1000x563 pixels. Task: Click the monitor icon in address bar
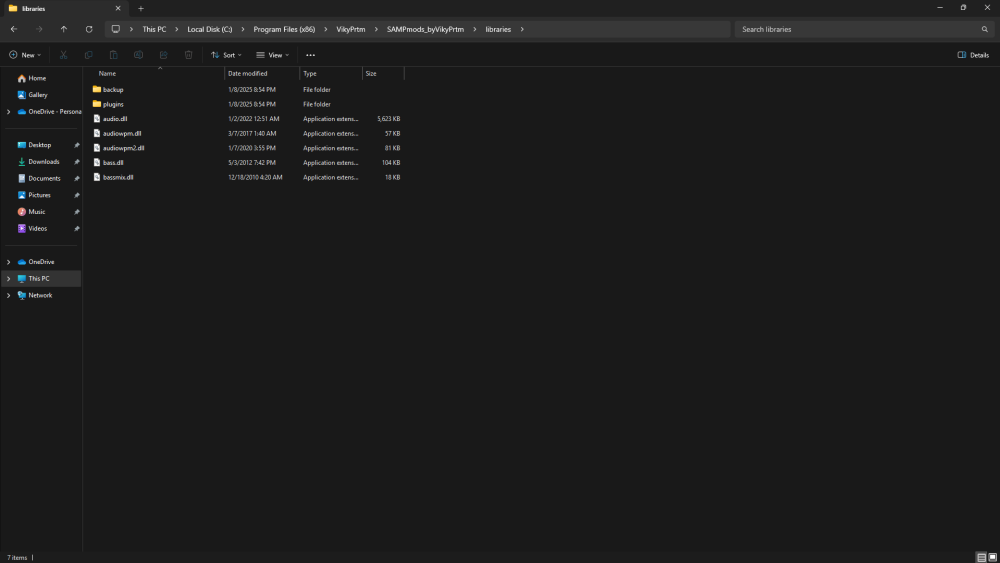115,29
